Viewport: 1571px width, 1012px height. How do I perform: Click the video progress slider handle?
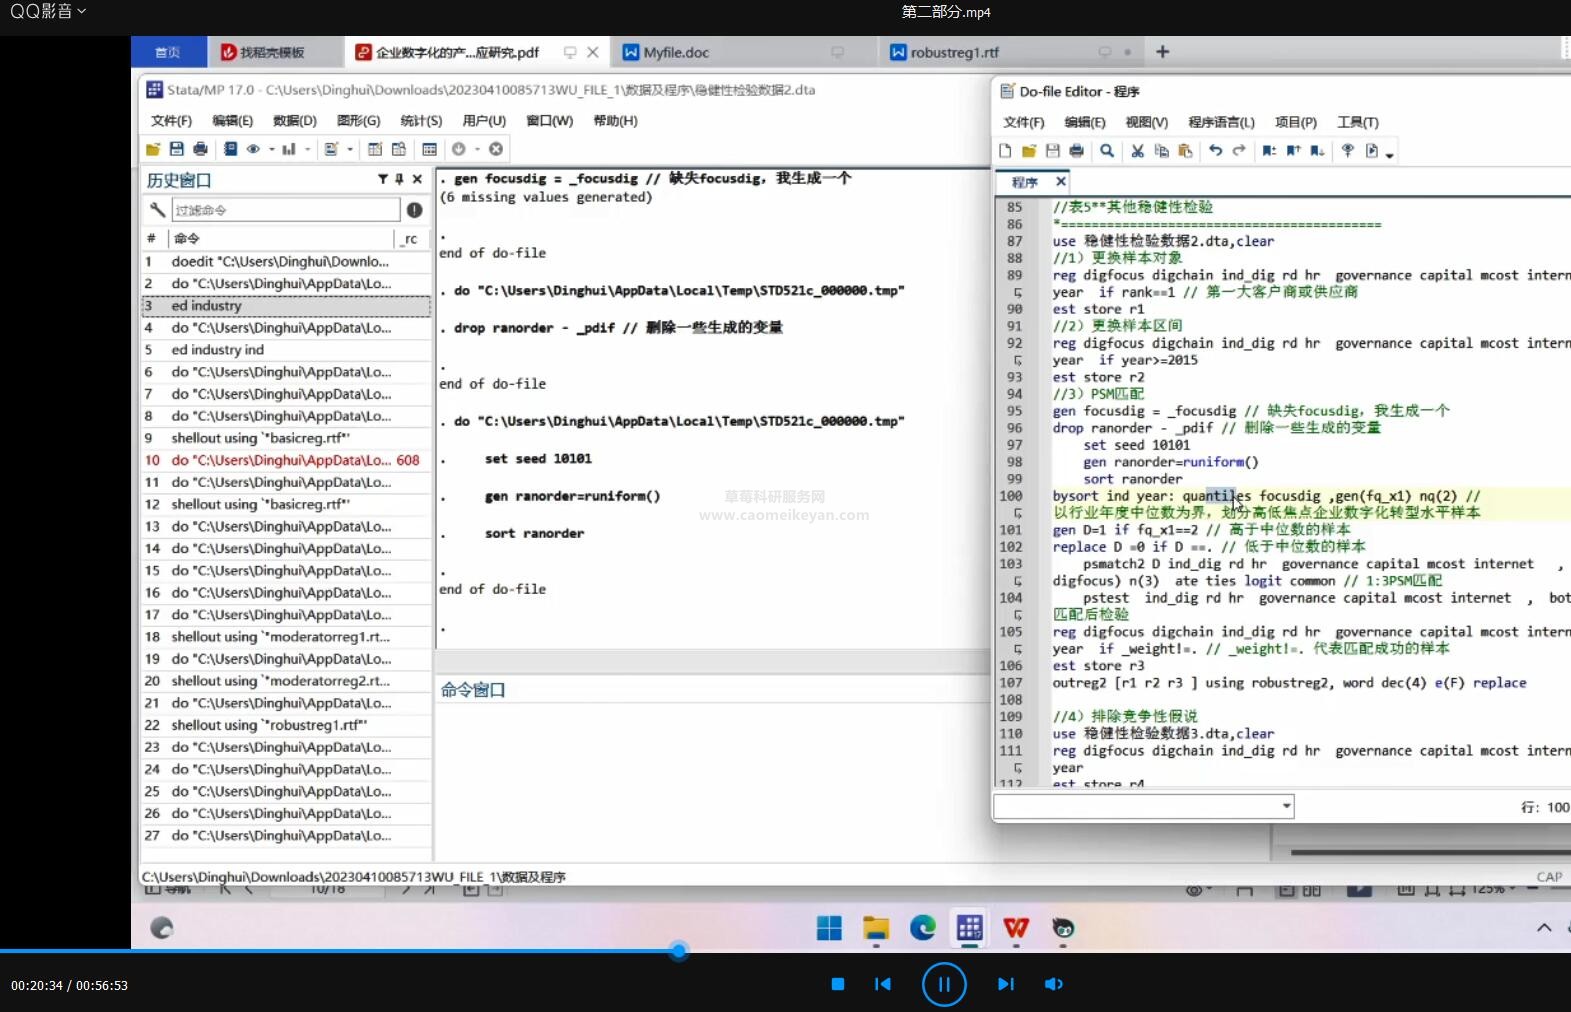pyautogui.click(x=679, y=950)
